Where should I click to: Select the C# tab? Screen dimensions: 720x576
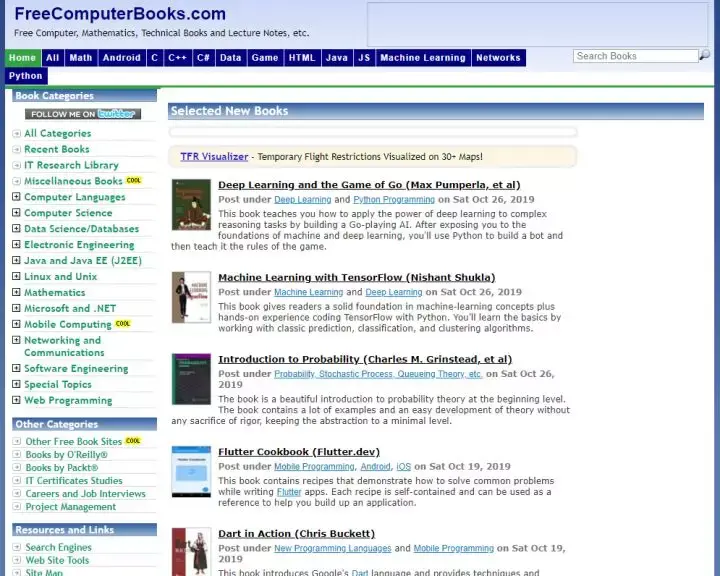[x=203, y=57]
